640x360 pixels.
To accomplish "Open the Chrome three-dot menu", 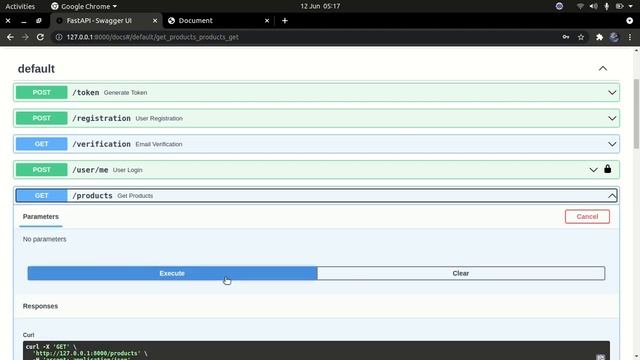I will click(x=630, y=37).
